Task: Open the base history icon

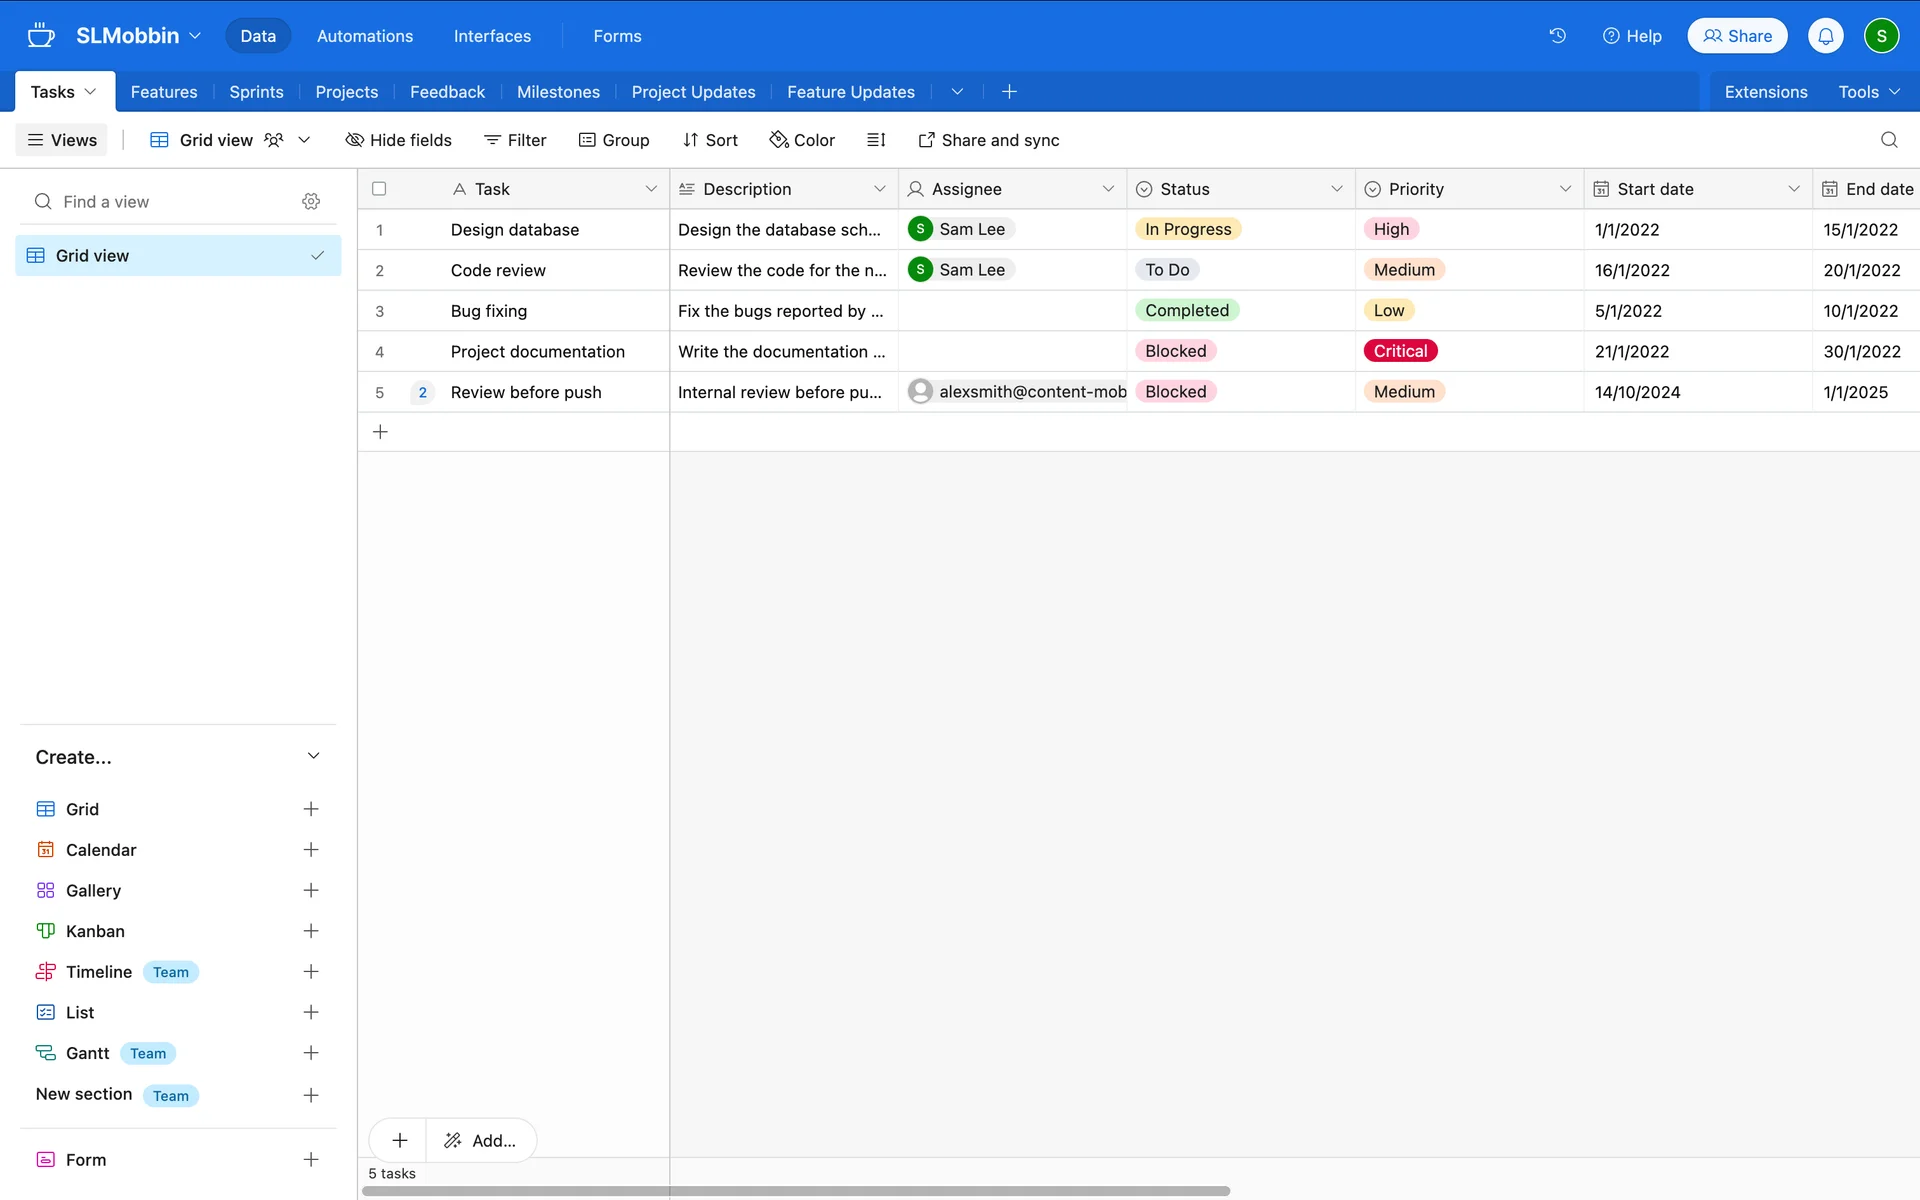Action: pyautogui.click(x=1557, y=36)
